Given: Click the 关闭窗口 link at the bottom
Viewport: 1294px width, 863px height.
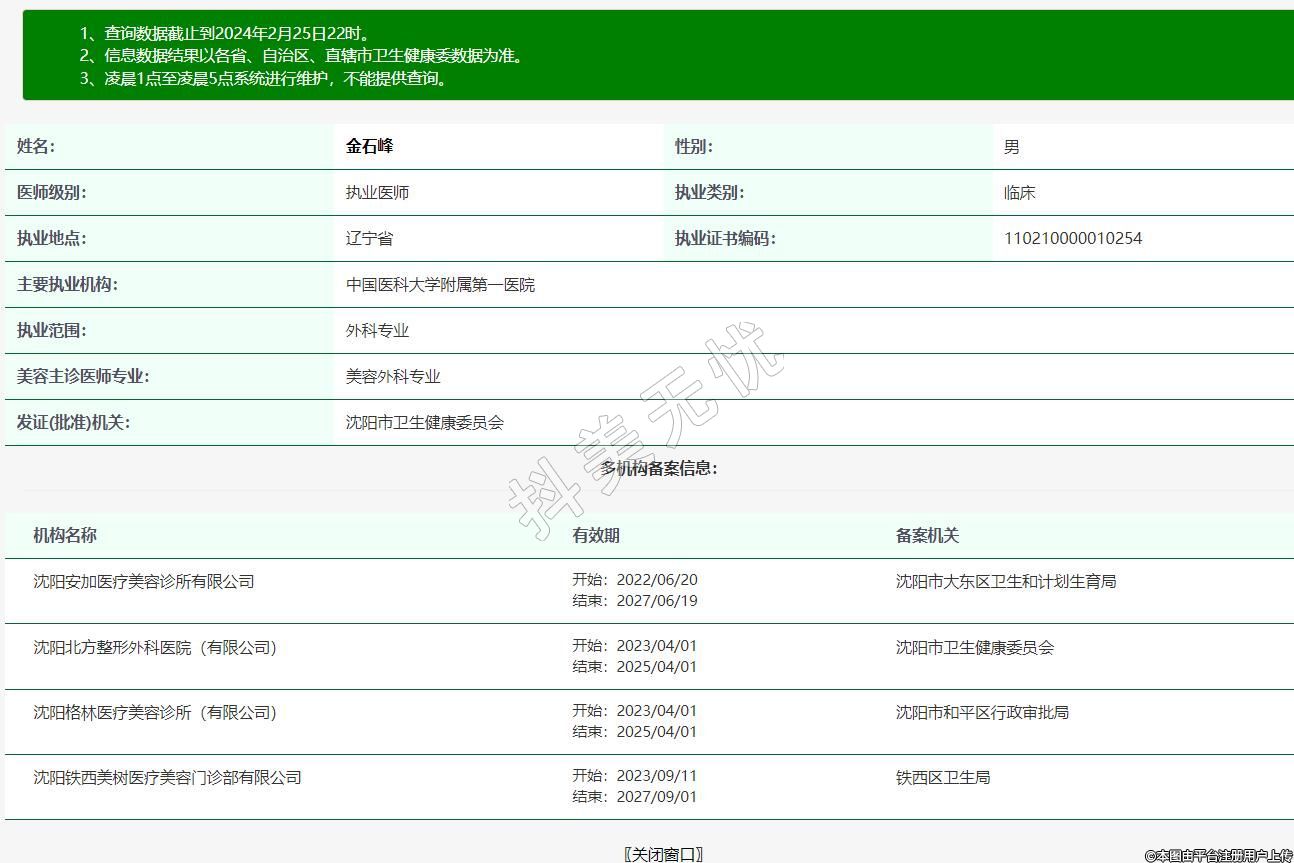Looking at the screenshot, I should click(x=663, y=853).
